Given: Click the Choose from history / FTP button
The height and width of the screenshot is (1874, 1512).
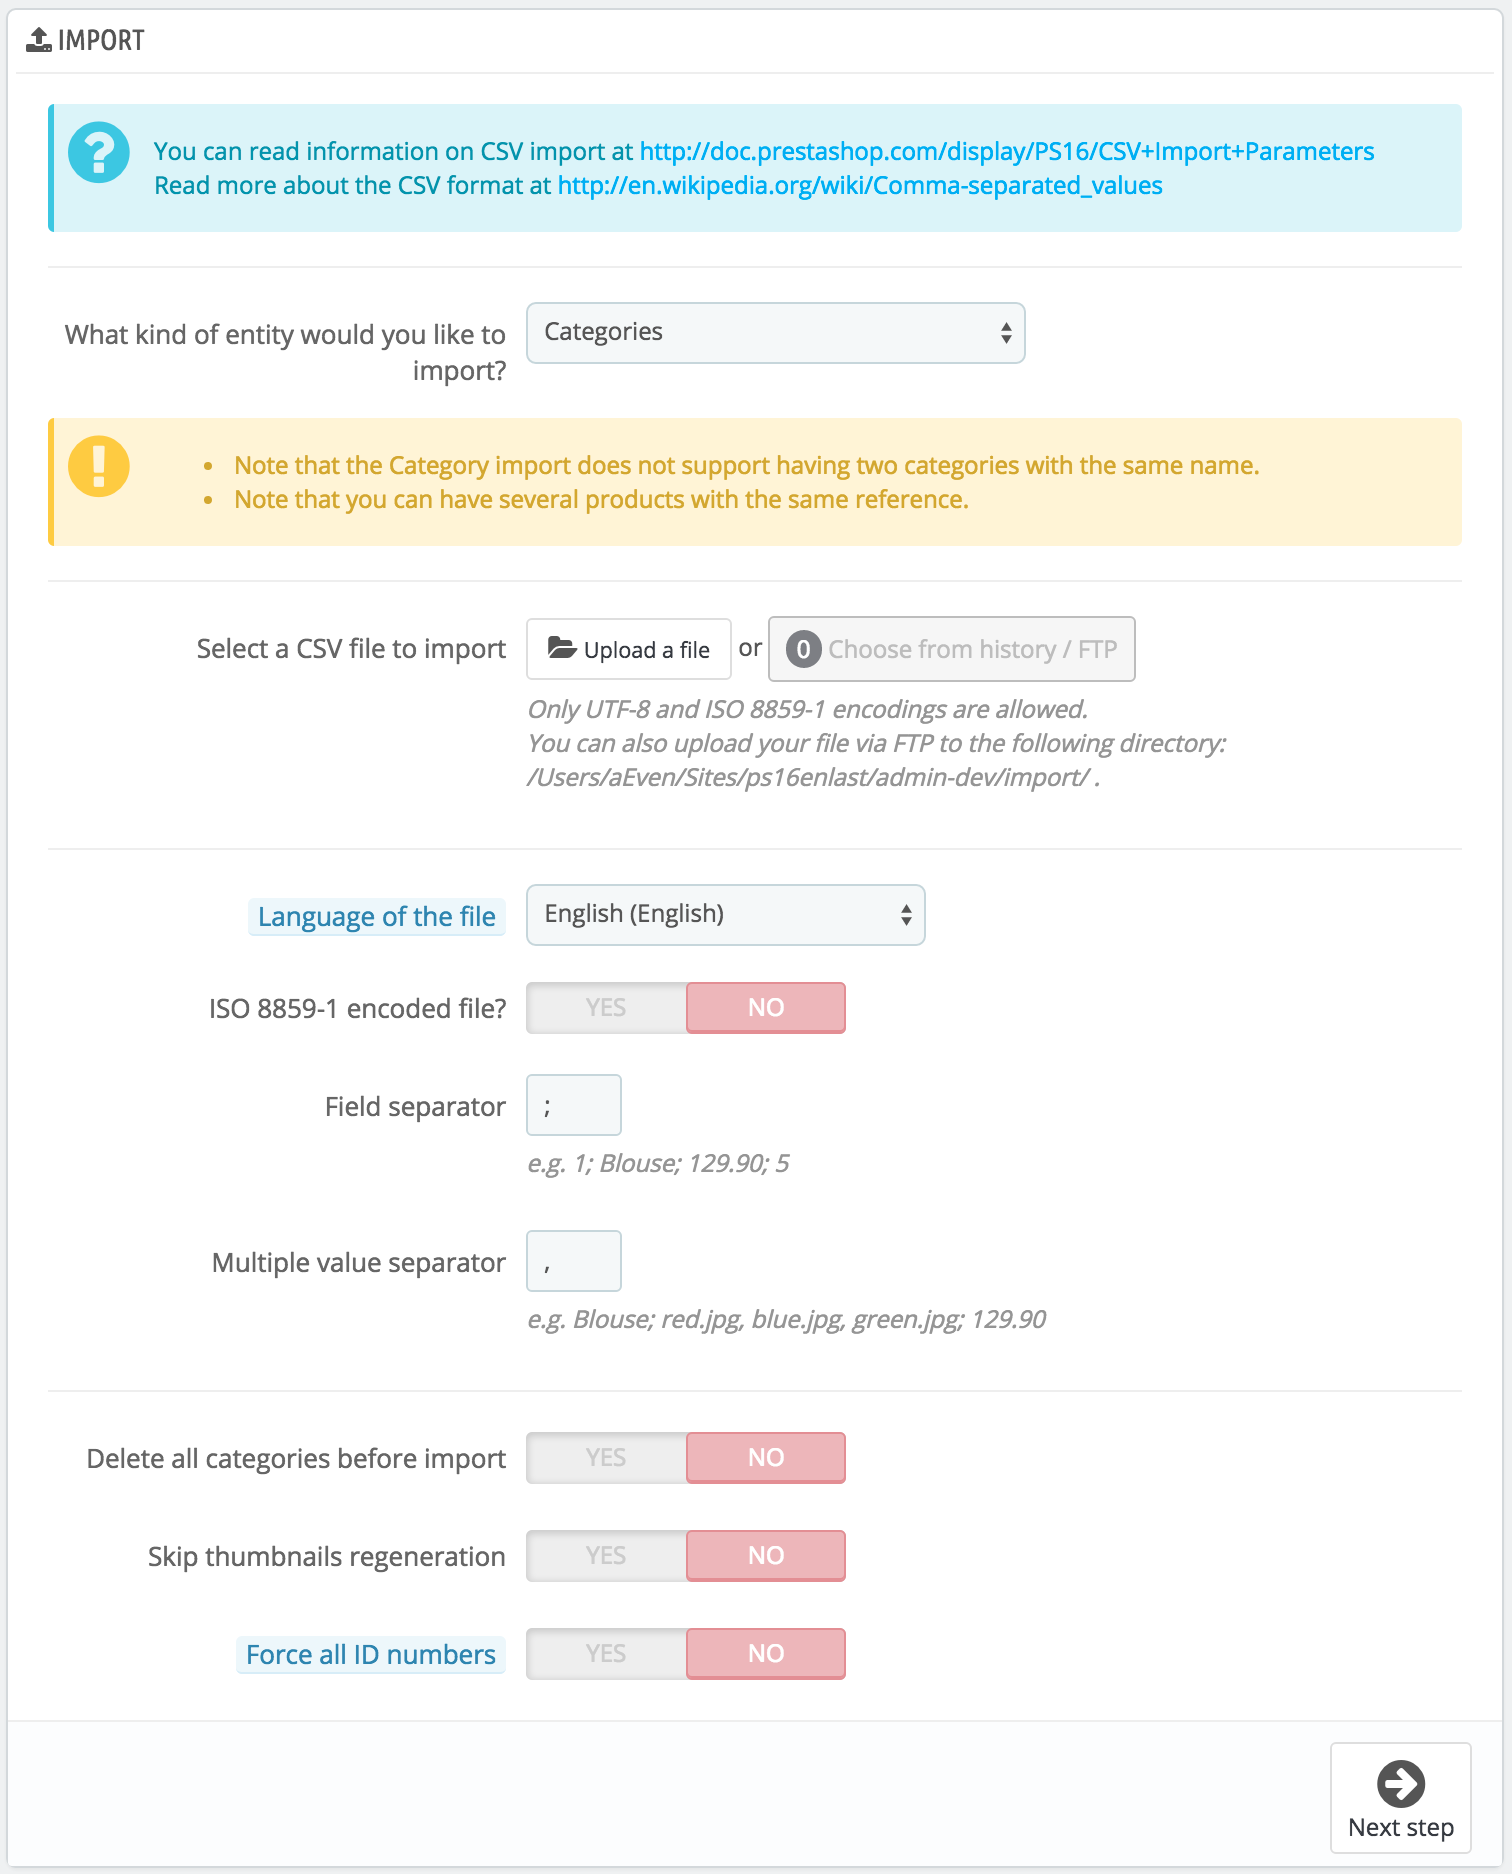Looking at the screenshot, I should (950, 648).
